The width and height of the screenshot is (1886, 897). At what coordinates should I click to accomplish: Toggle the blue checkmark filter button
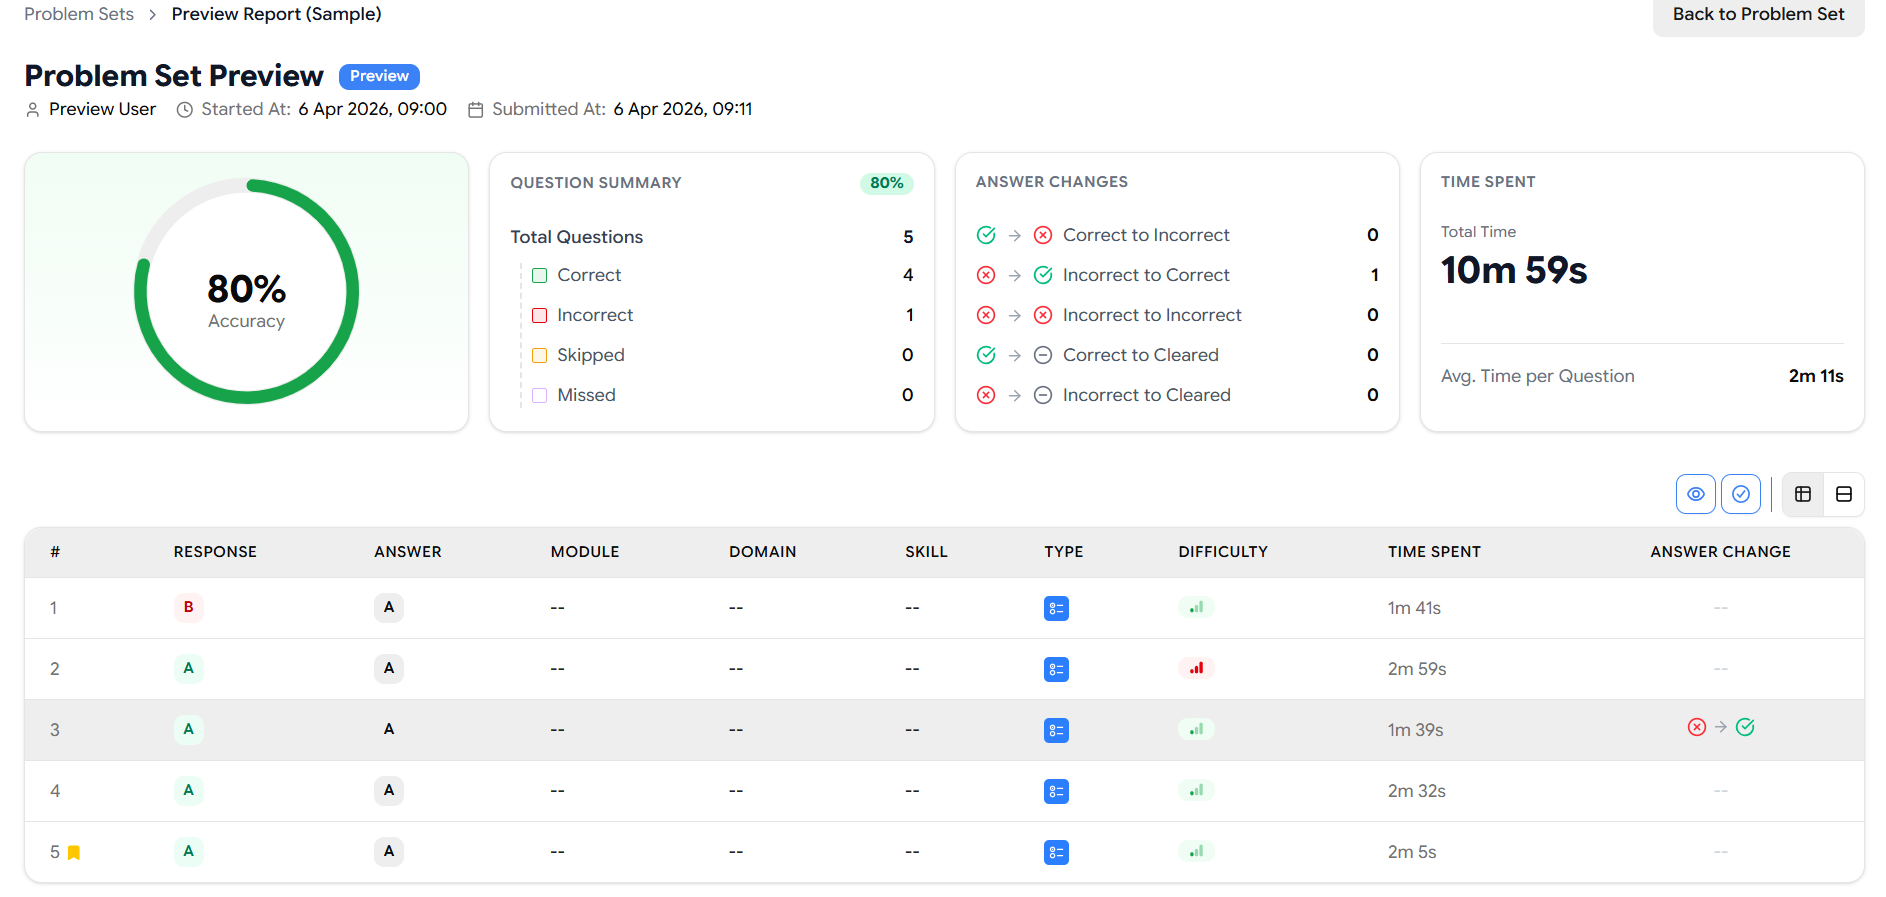(x=1740, y=494)
